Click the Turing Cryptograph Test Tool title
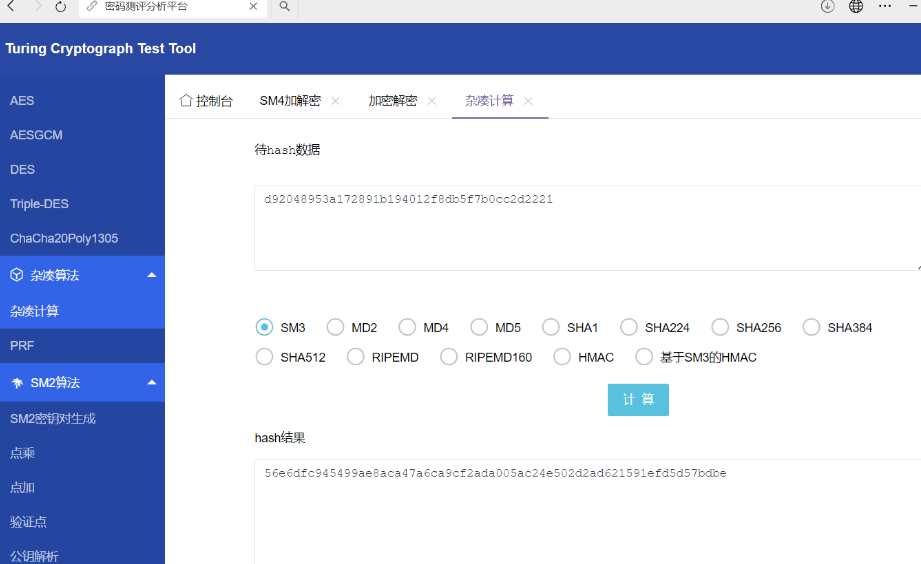The height and width of the screenshot is (564, 921). point(100,49)
